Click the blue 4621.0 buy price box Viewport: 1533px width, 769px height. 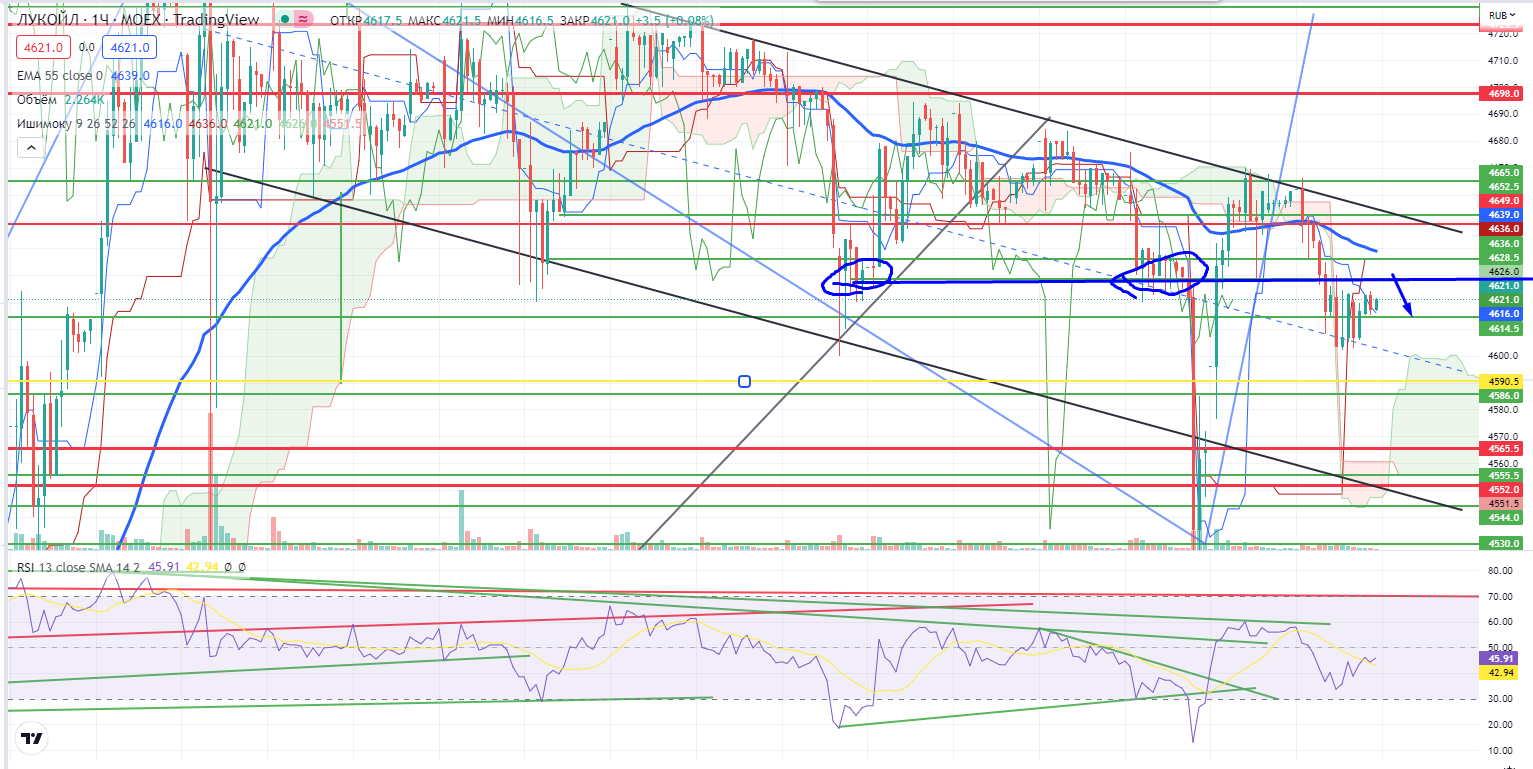coord(130,47)
